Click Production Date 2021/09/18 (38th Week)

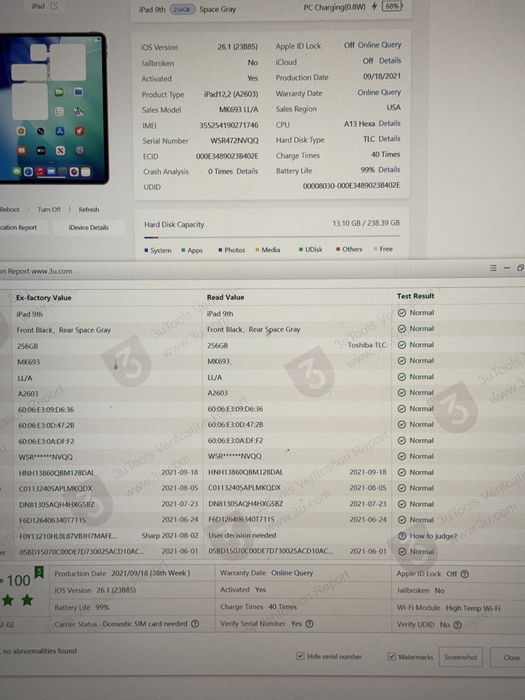click(122, 573)
